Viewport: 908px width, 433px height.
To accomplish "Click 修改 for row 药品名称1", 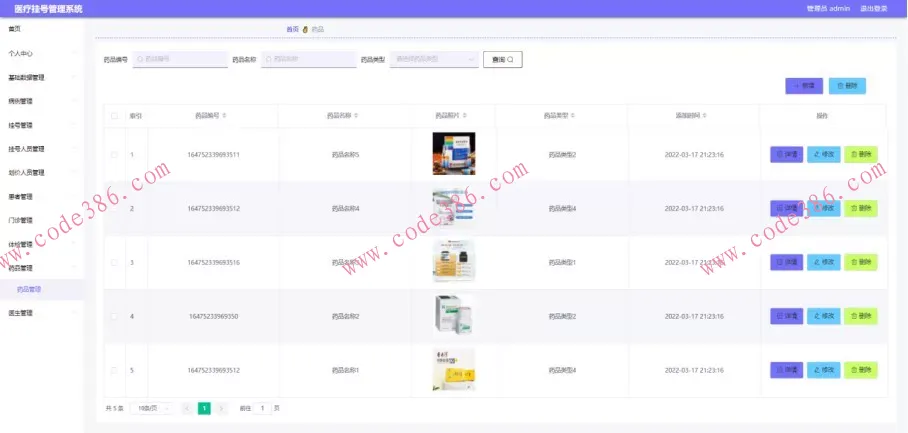I will (823, 370).
